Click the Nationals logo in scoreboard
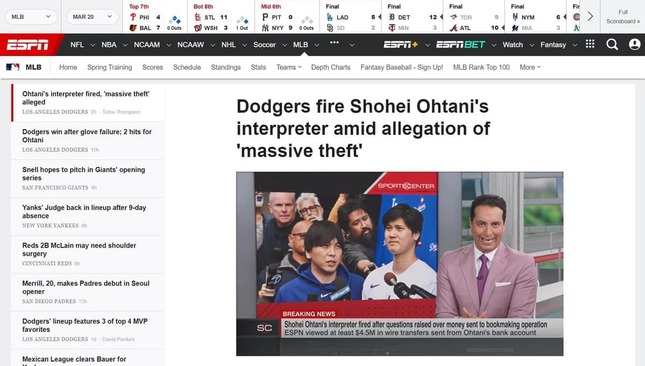This screenshot has height=366, width=645. 198,28
